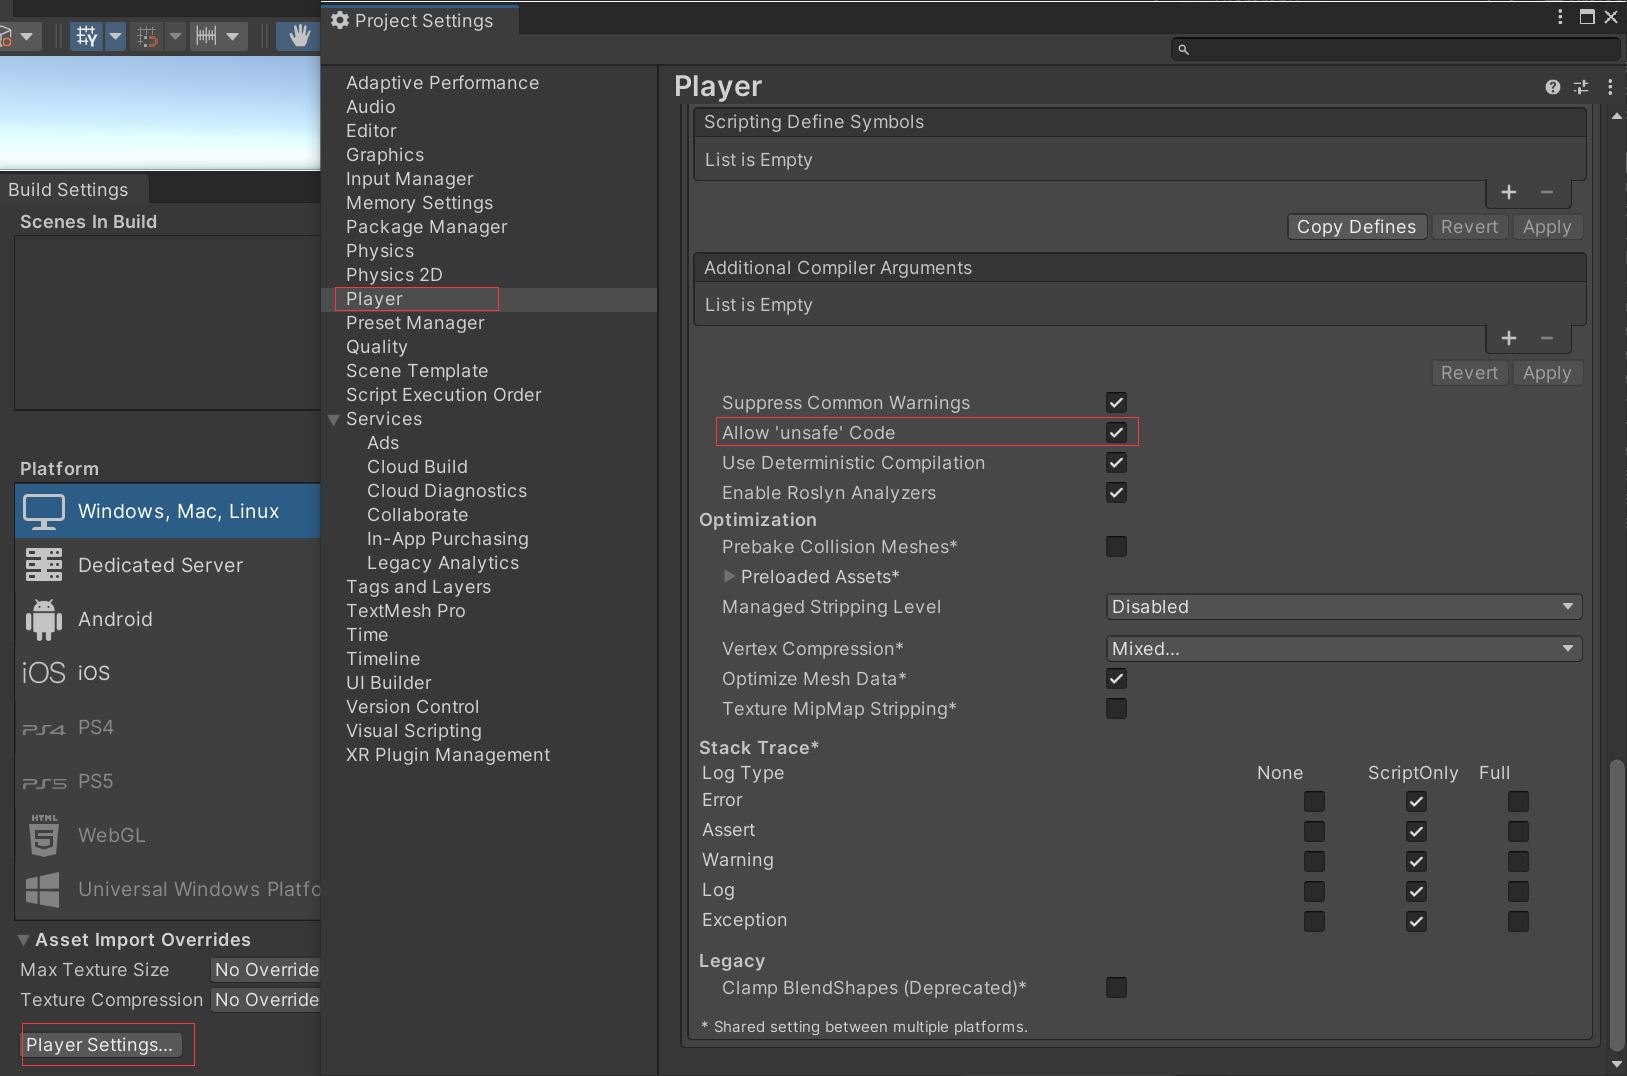Click the scroll-down arrow of Player panel
The image size is (1627, 1076).
tap(1617, 1064)
